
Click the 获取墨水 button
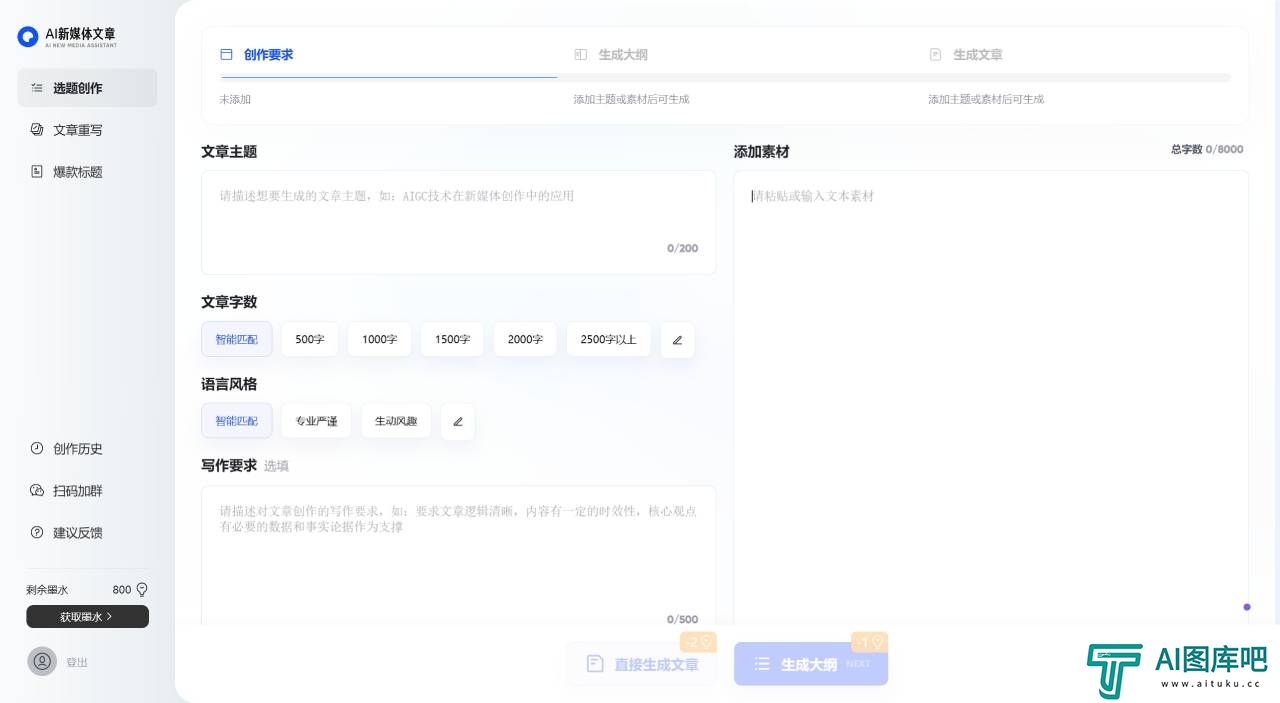[87, 617]
